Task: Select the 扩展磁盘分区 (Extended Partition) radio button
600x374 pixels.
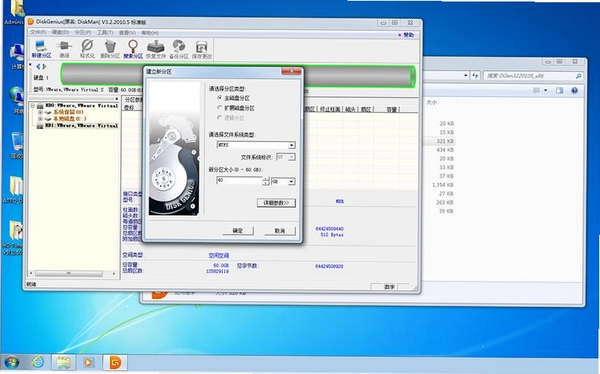Action: [220, 108]
